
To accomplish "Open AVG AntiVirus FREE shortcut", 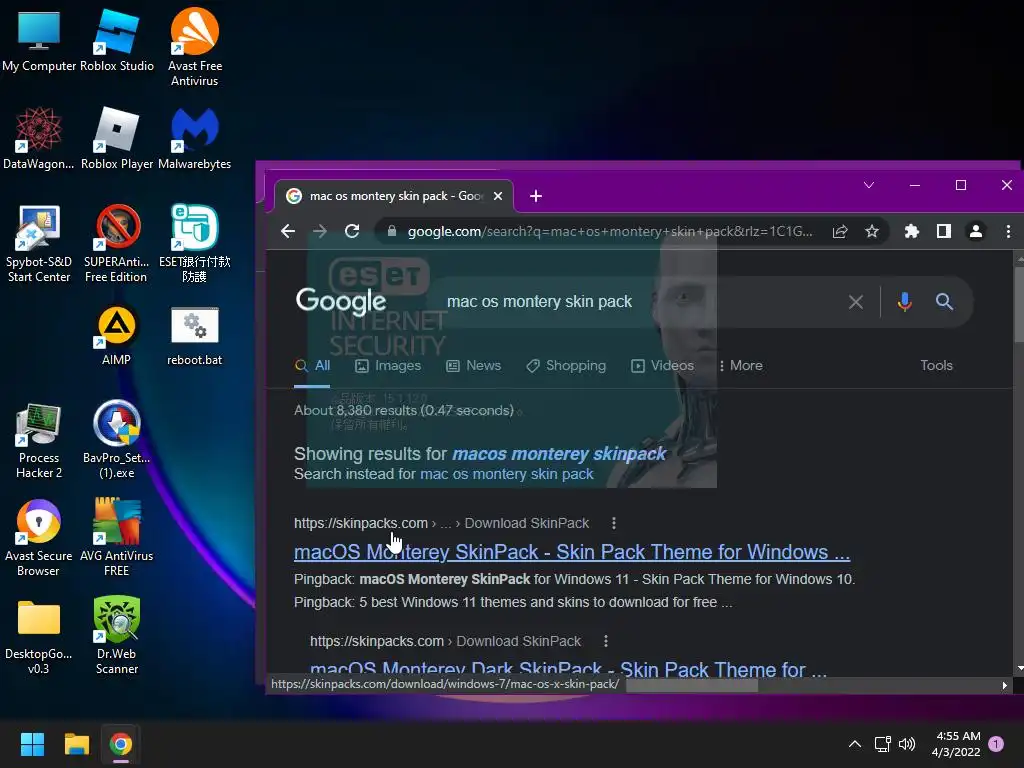I will [117, 537].
